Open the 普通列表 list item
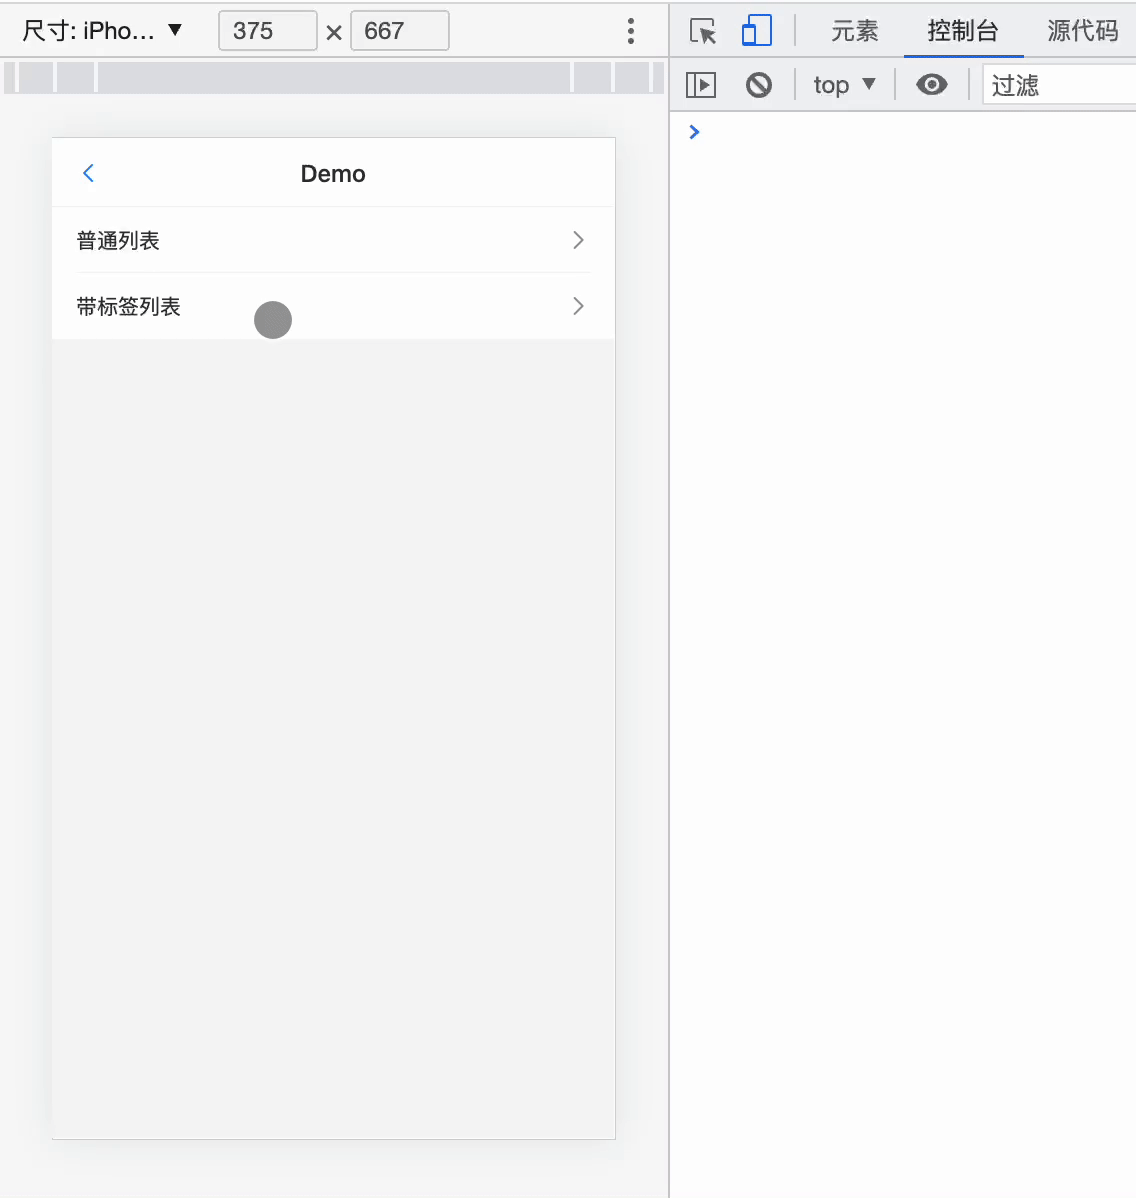Screen dimensions: 1136x1198 click(x=333, y=240)
